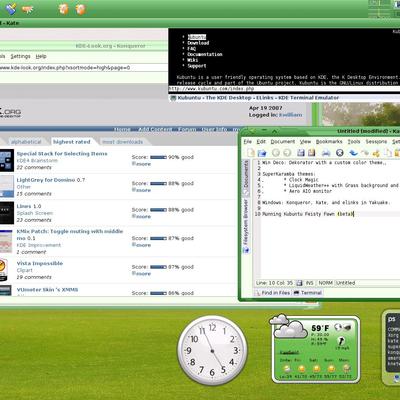The height and width of the screenshot is (400, 400).
Task: Open the Special Stack for Selecting Items link
Action: [62, 154]
